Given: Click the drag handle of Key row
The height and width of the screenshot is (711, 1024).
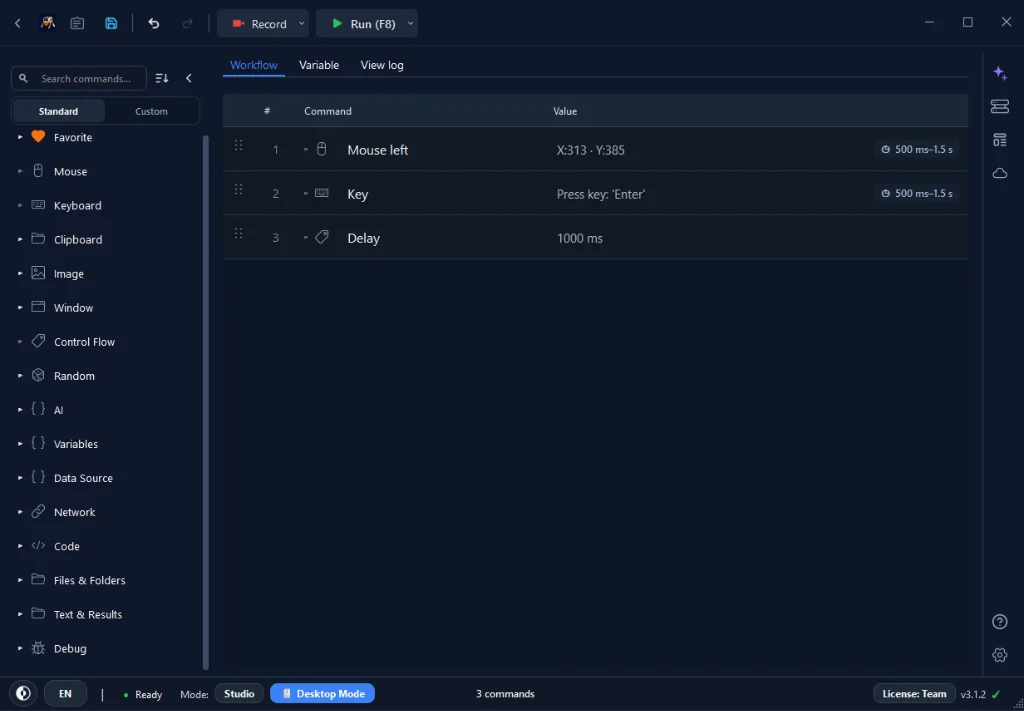Looking at the screenshot, I should [x=238, y=189].
